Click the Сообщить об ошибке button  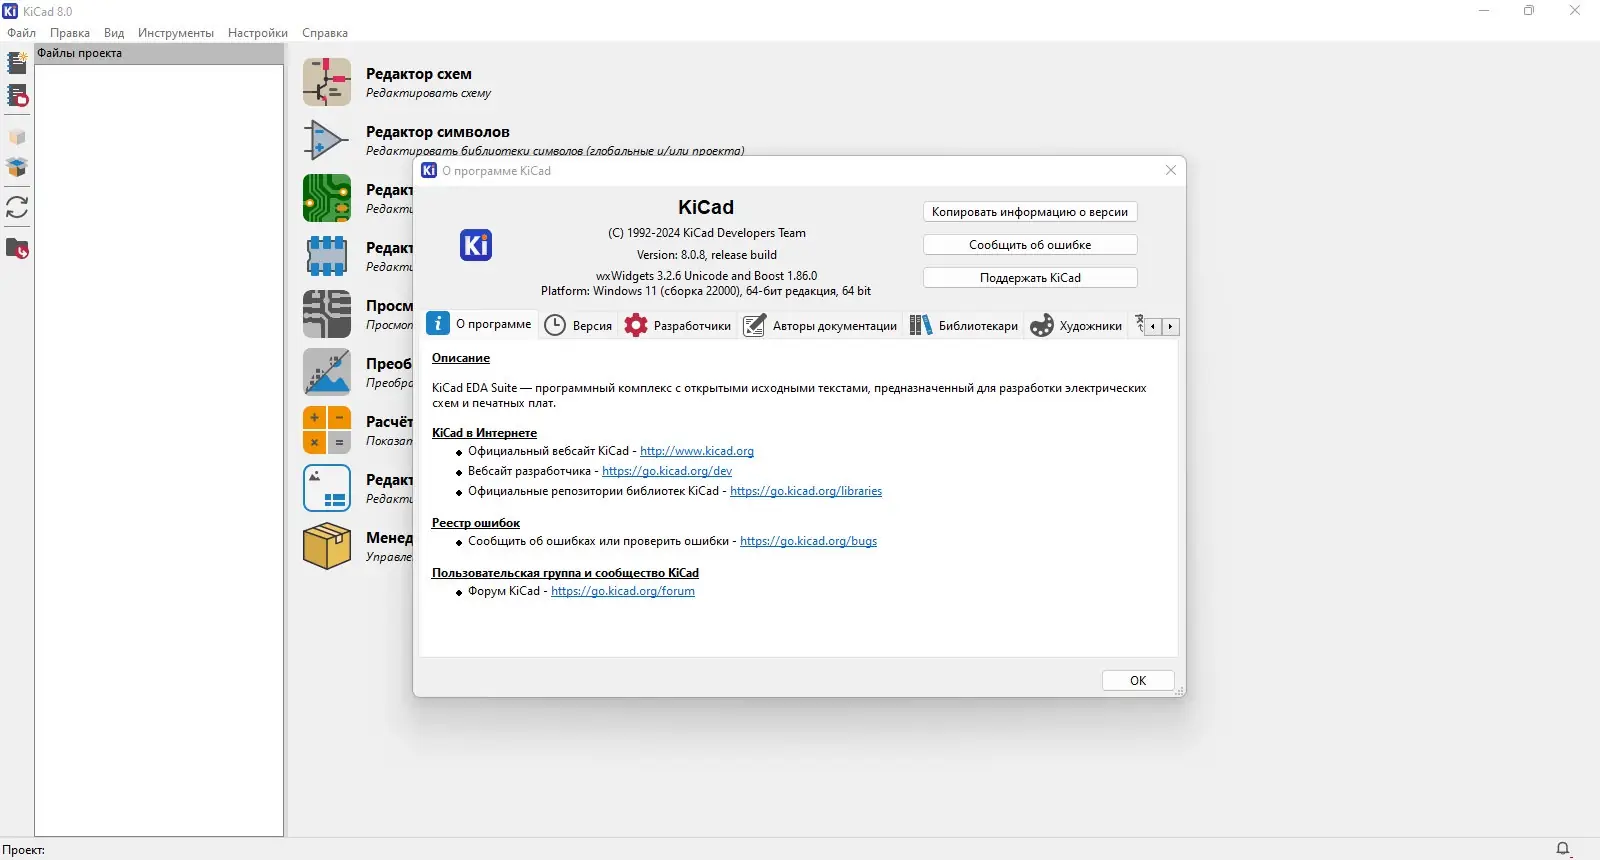pos(1030,245)
